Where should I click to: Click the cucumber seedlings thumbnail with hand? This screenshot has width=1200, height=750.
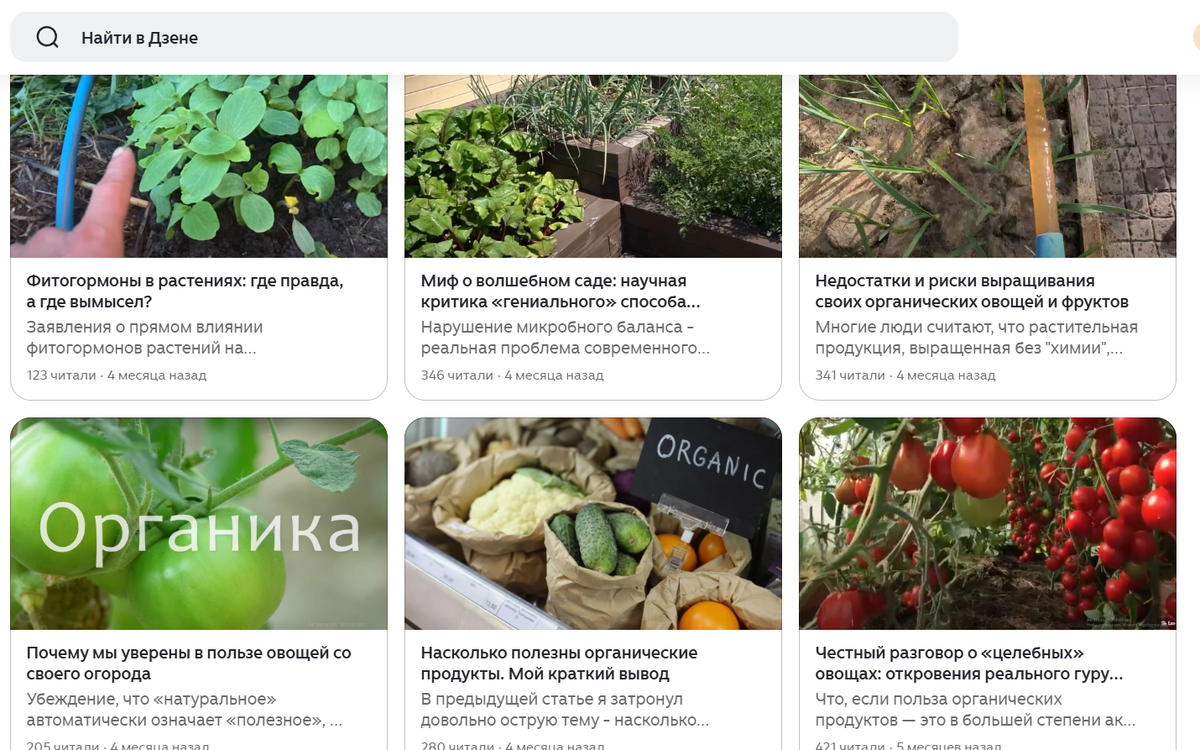198,166
